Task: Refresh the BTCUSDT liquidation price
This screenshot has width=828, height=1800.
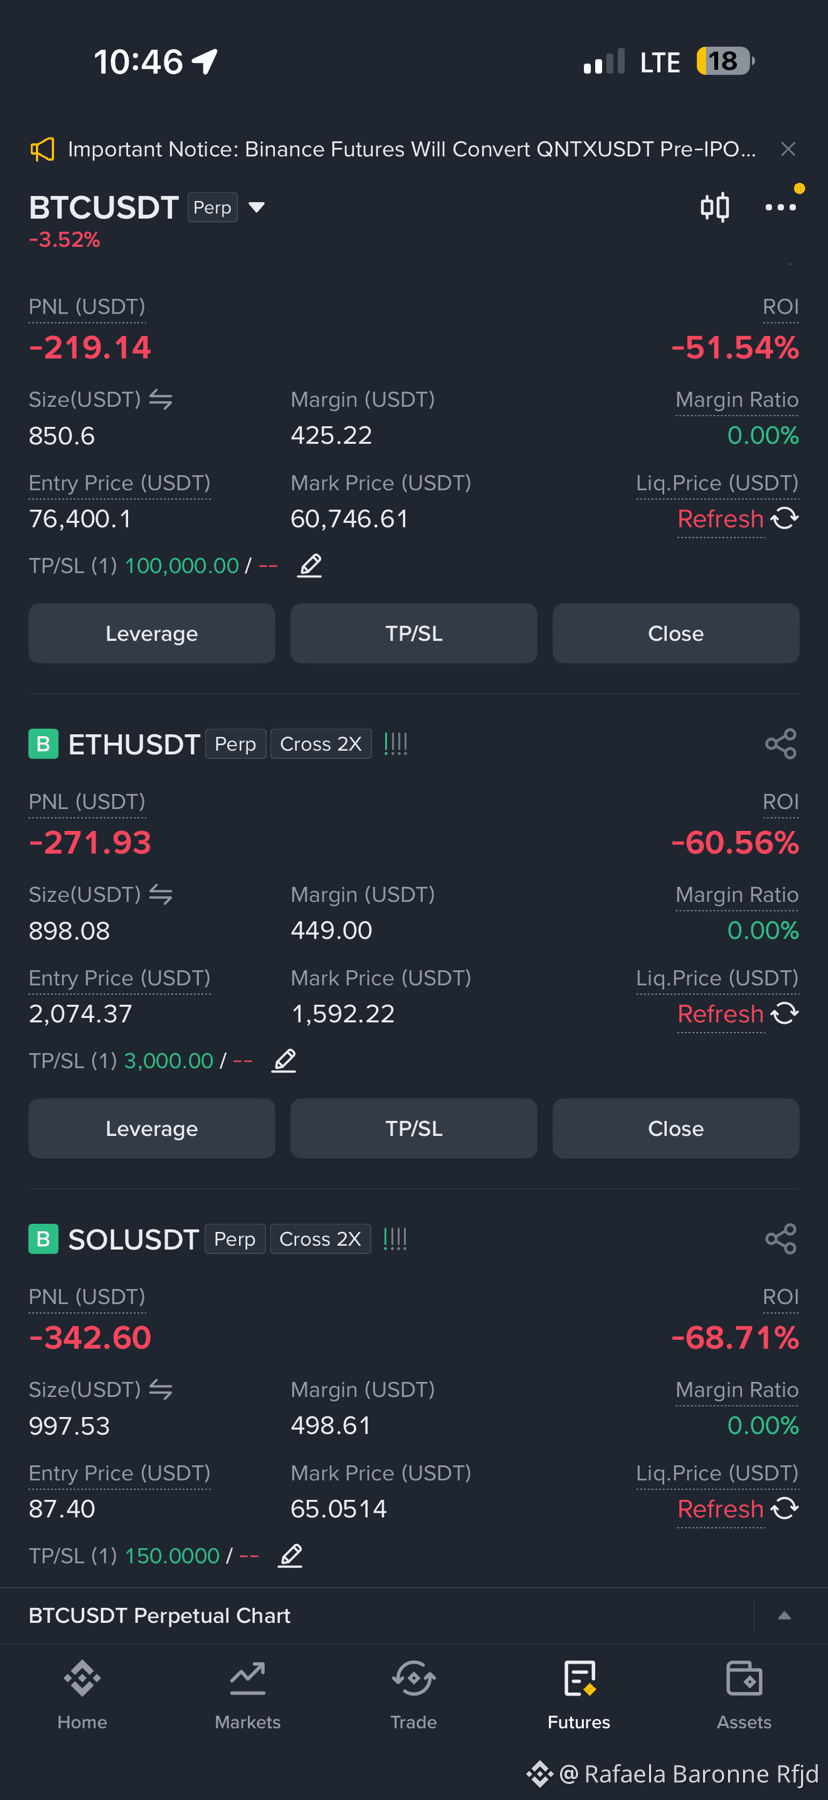Action: 738,519
